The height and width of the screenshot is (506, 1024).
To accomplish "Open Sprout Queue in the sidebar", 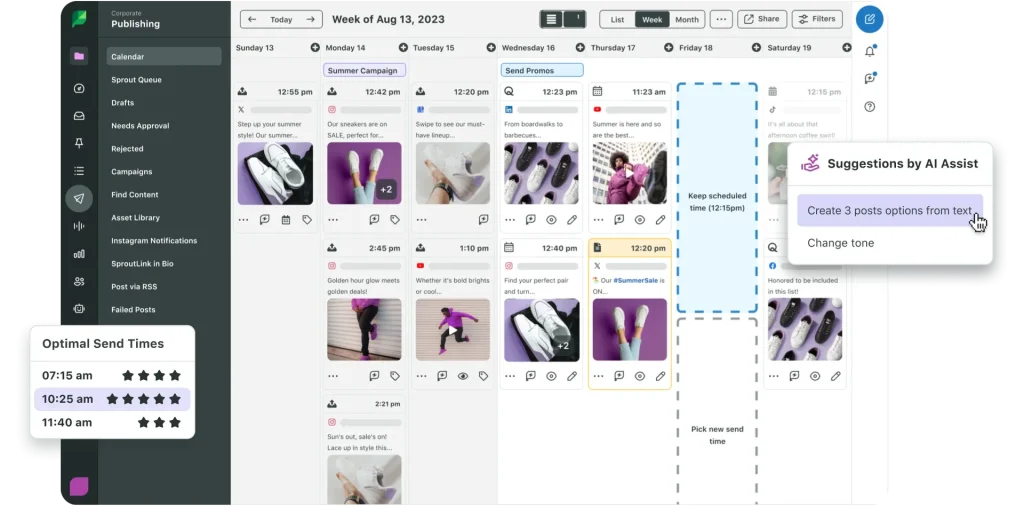I will pyautogui.click(x=136, y=80).
